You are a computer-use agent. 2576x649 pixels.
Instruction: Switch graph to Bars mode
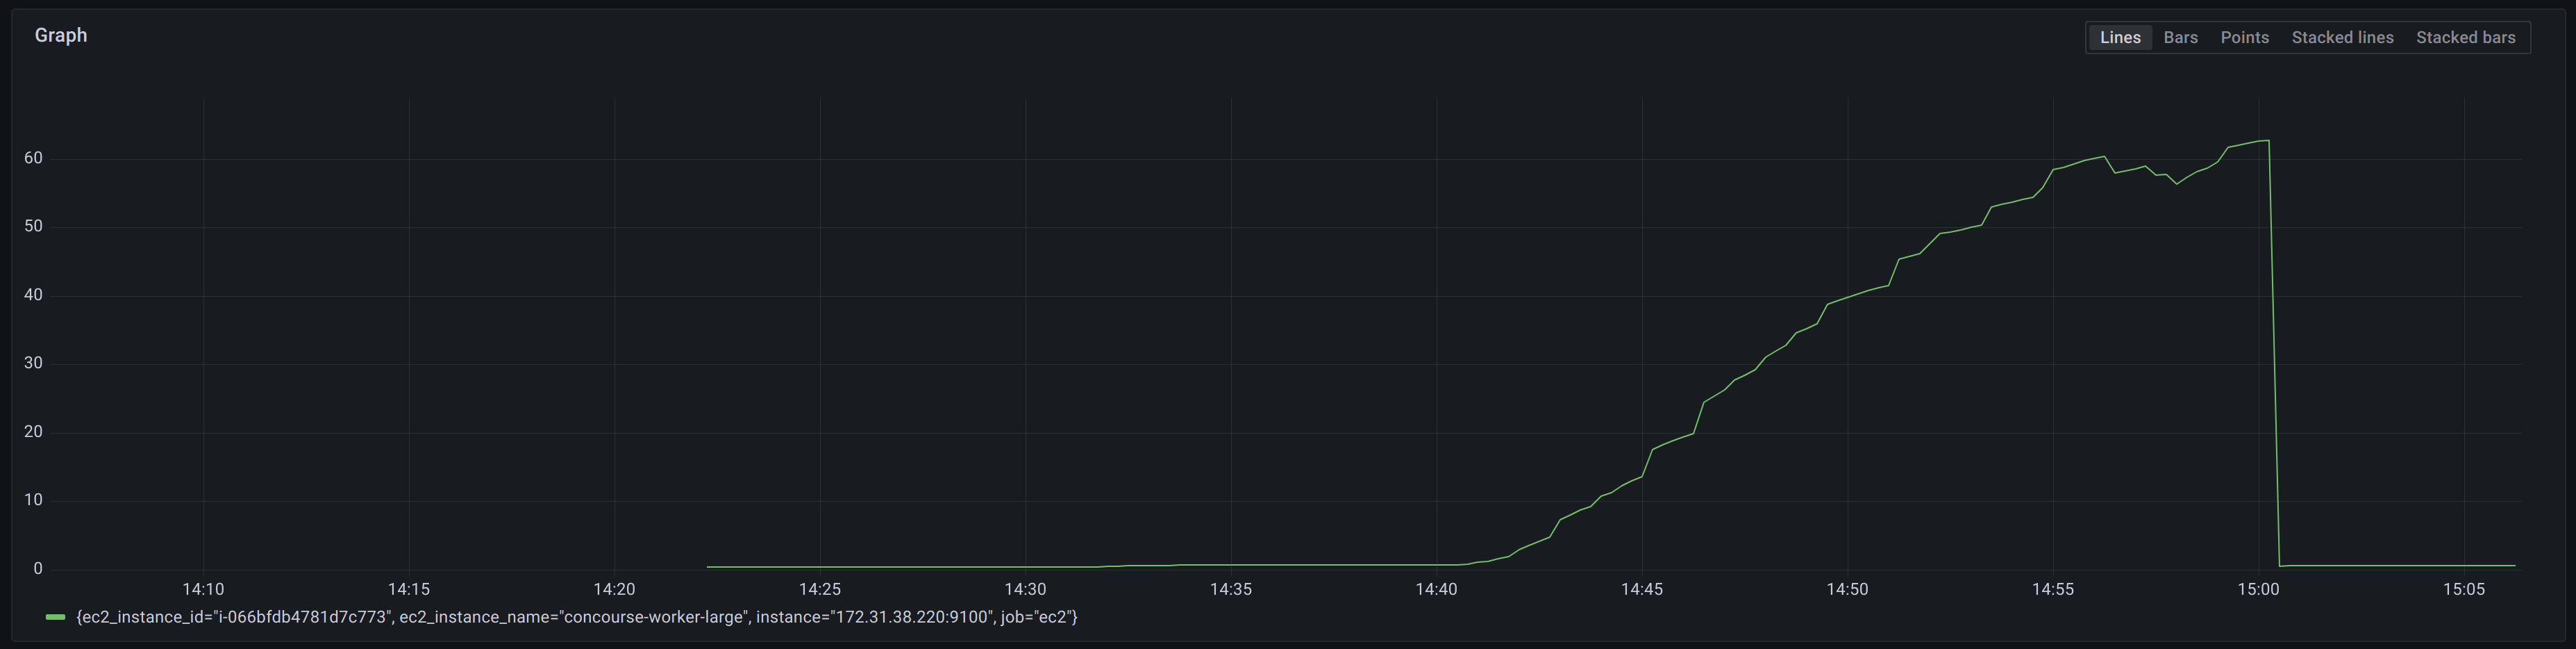click(x=2180, y=37)
